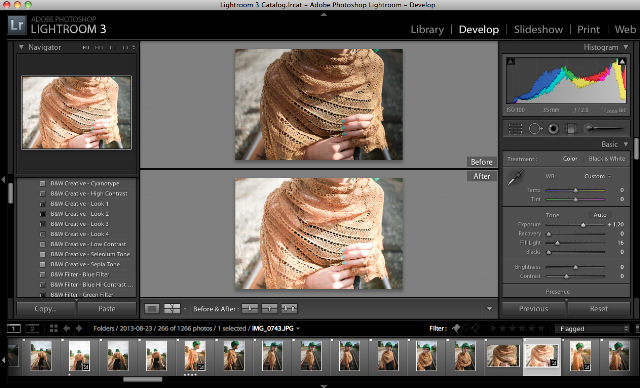Image resolution: width=640 pixels, height=388 pixels.
Task: Copy Before settings to After
Action: [249, 309]
